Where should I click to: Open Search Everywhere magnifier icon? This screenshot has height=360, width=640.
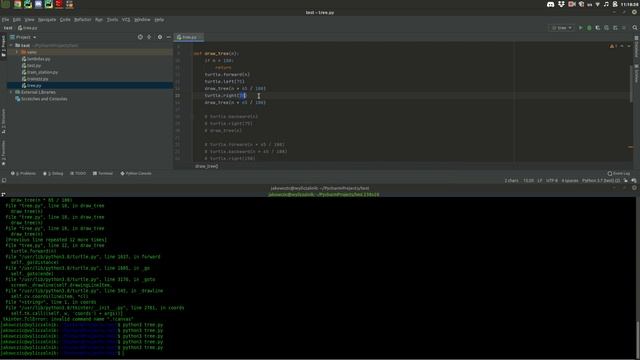(x=635, y=28)
